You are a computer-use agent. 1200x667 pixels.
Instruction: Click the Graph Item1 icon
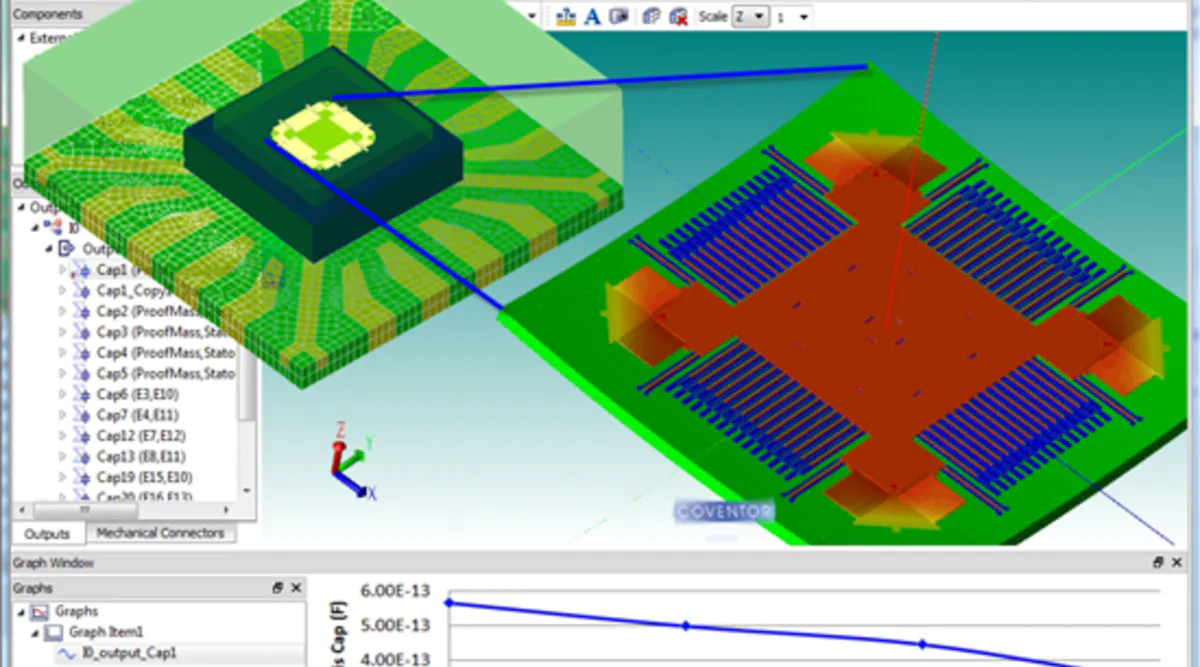pos(55,632)
